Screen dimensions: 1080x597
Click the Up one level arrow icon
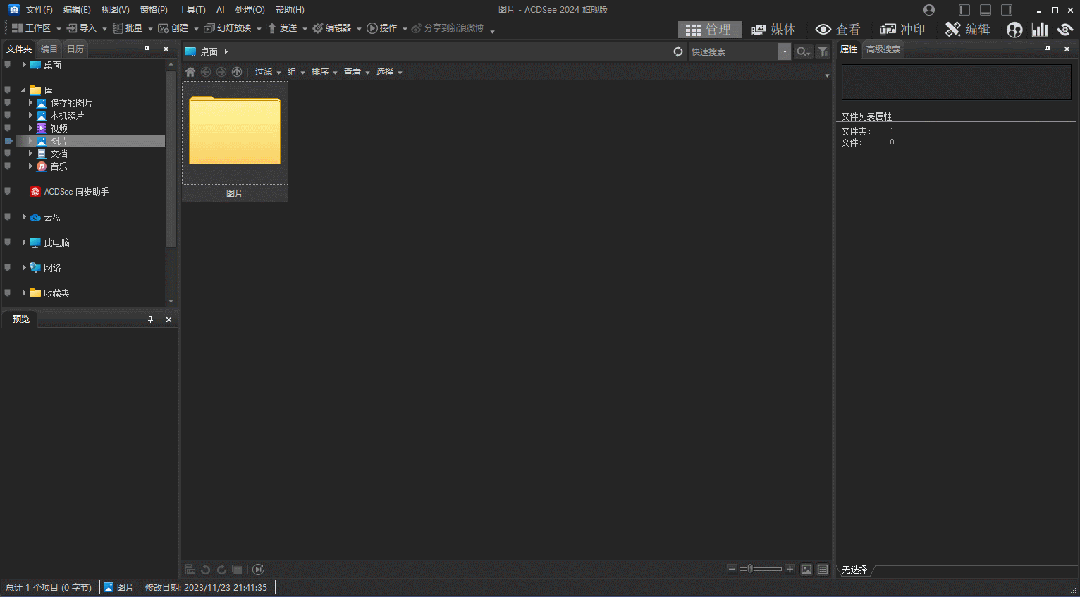tap(237, 72)
